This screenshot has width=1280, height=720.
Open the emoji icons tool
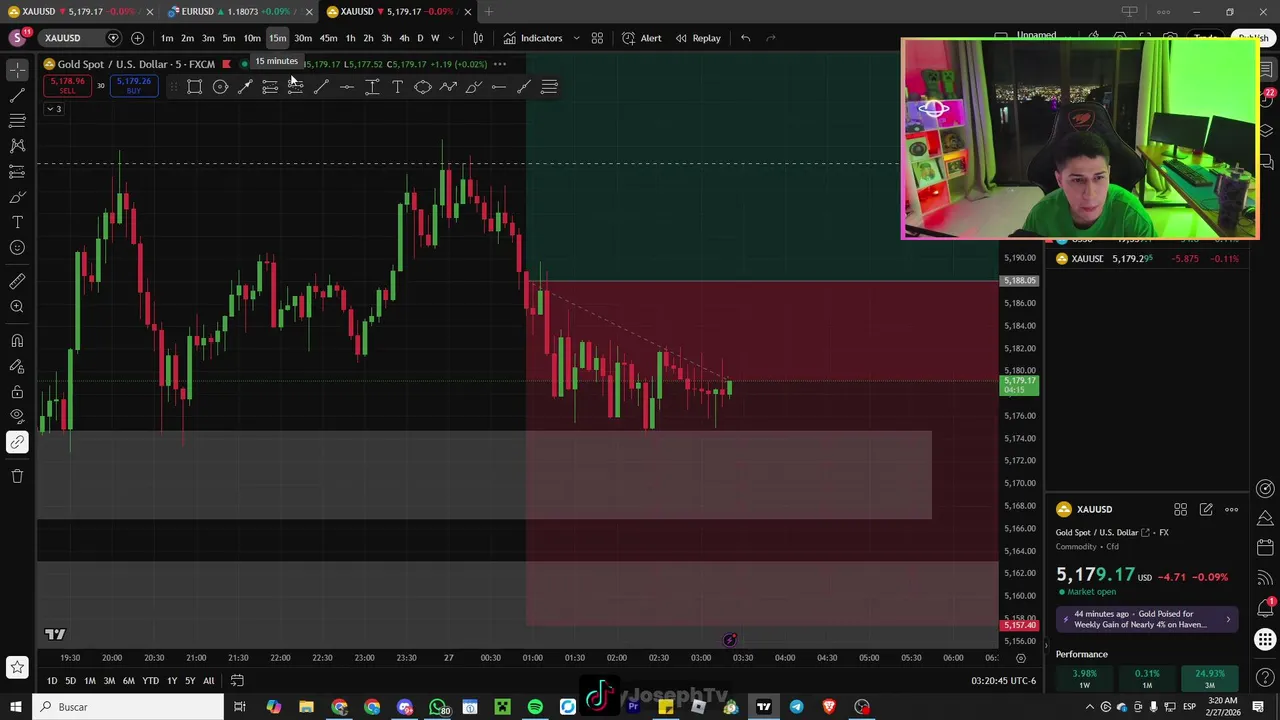[x=17, y=248]
